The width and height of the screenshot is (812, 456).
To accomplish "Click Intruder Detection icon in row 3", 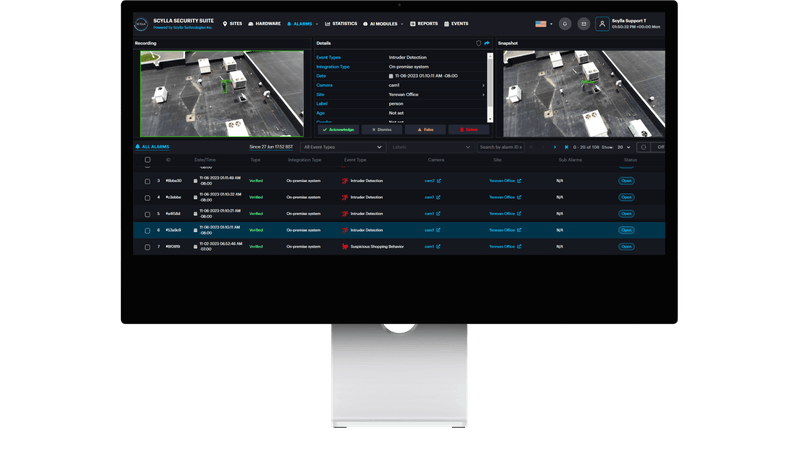I will click(x=345, y=181).
